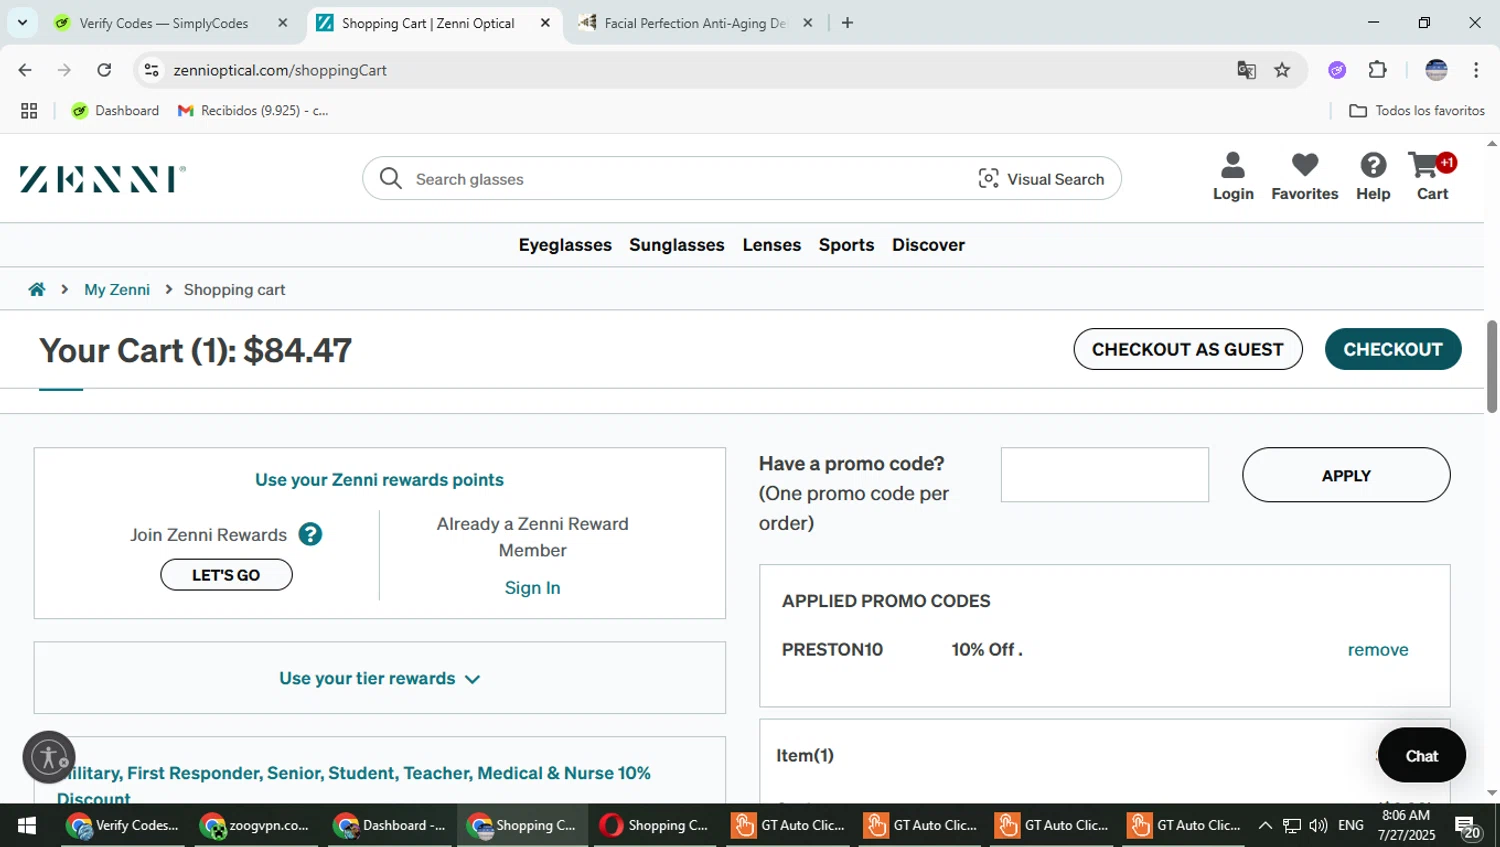Open Opera Shopping Cart taskbar item
Viewport: 1500px width, 847px height.
click(x=655, y=826)
